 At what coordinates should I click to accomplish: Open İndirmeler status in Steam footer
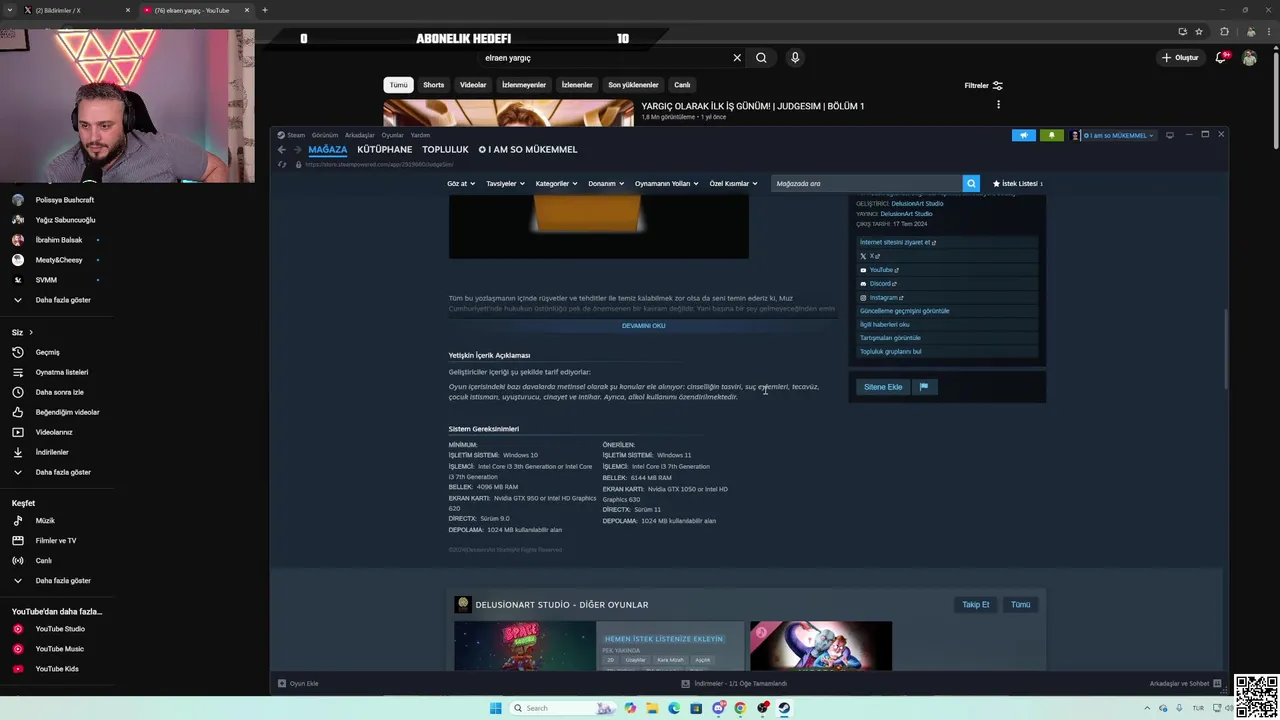coord(734,684)
